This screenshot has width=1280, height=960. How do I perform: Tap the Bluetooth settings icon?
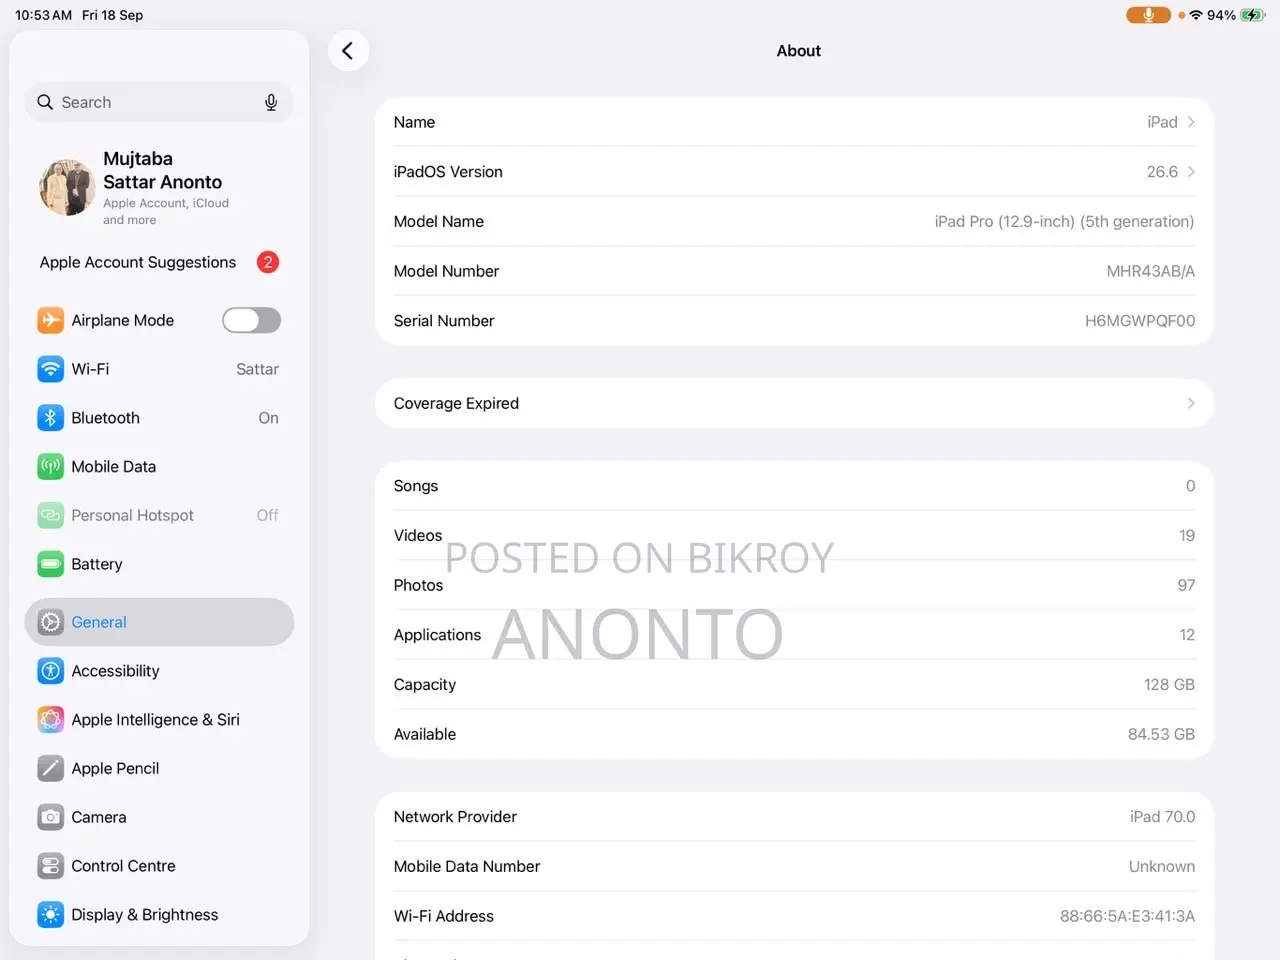(50, 418)
